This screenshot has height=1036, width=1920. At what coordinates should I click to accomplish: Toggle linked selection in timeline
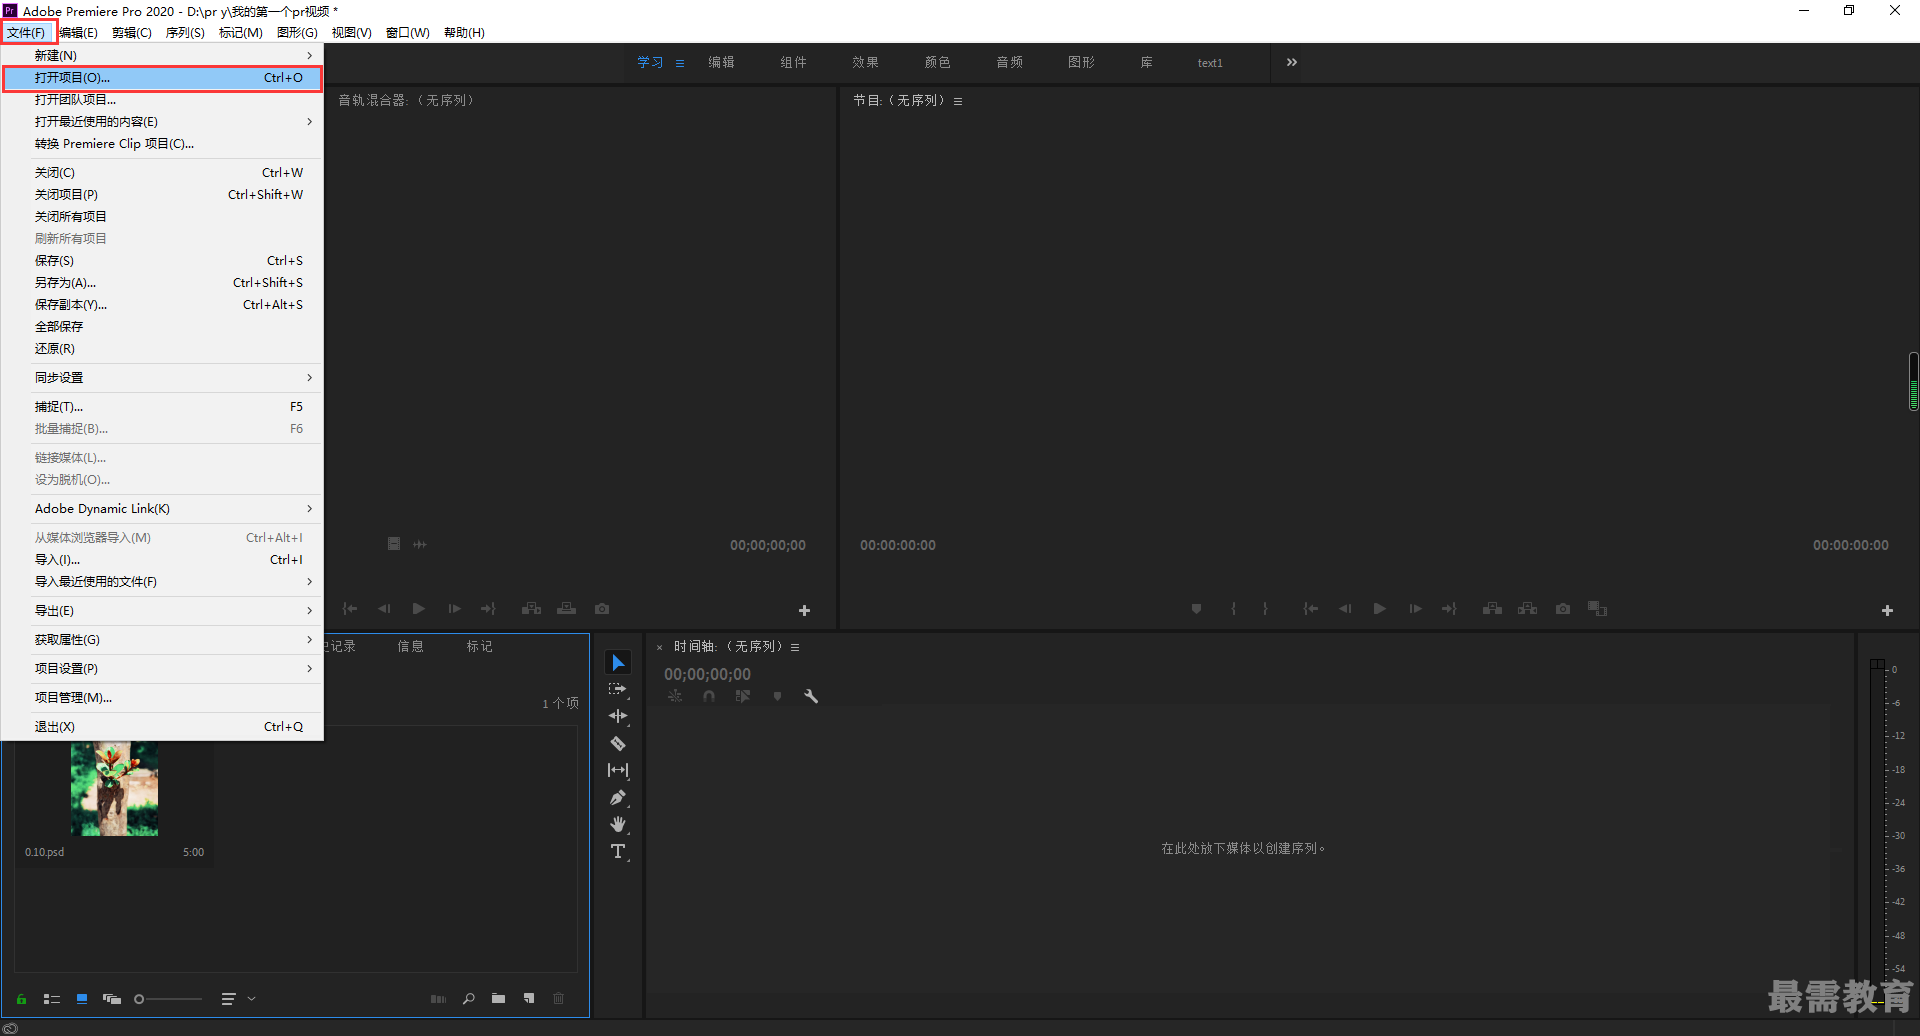[x=743, y=696]
